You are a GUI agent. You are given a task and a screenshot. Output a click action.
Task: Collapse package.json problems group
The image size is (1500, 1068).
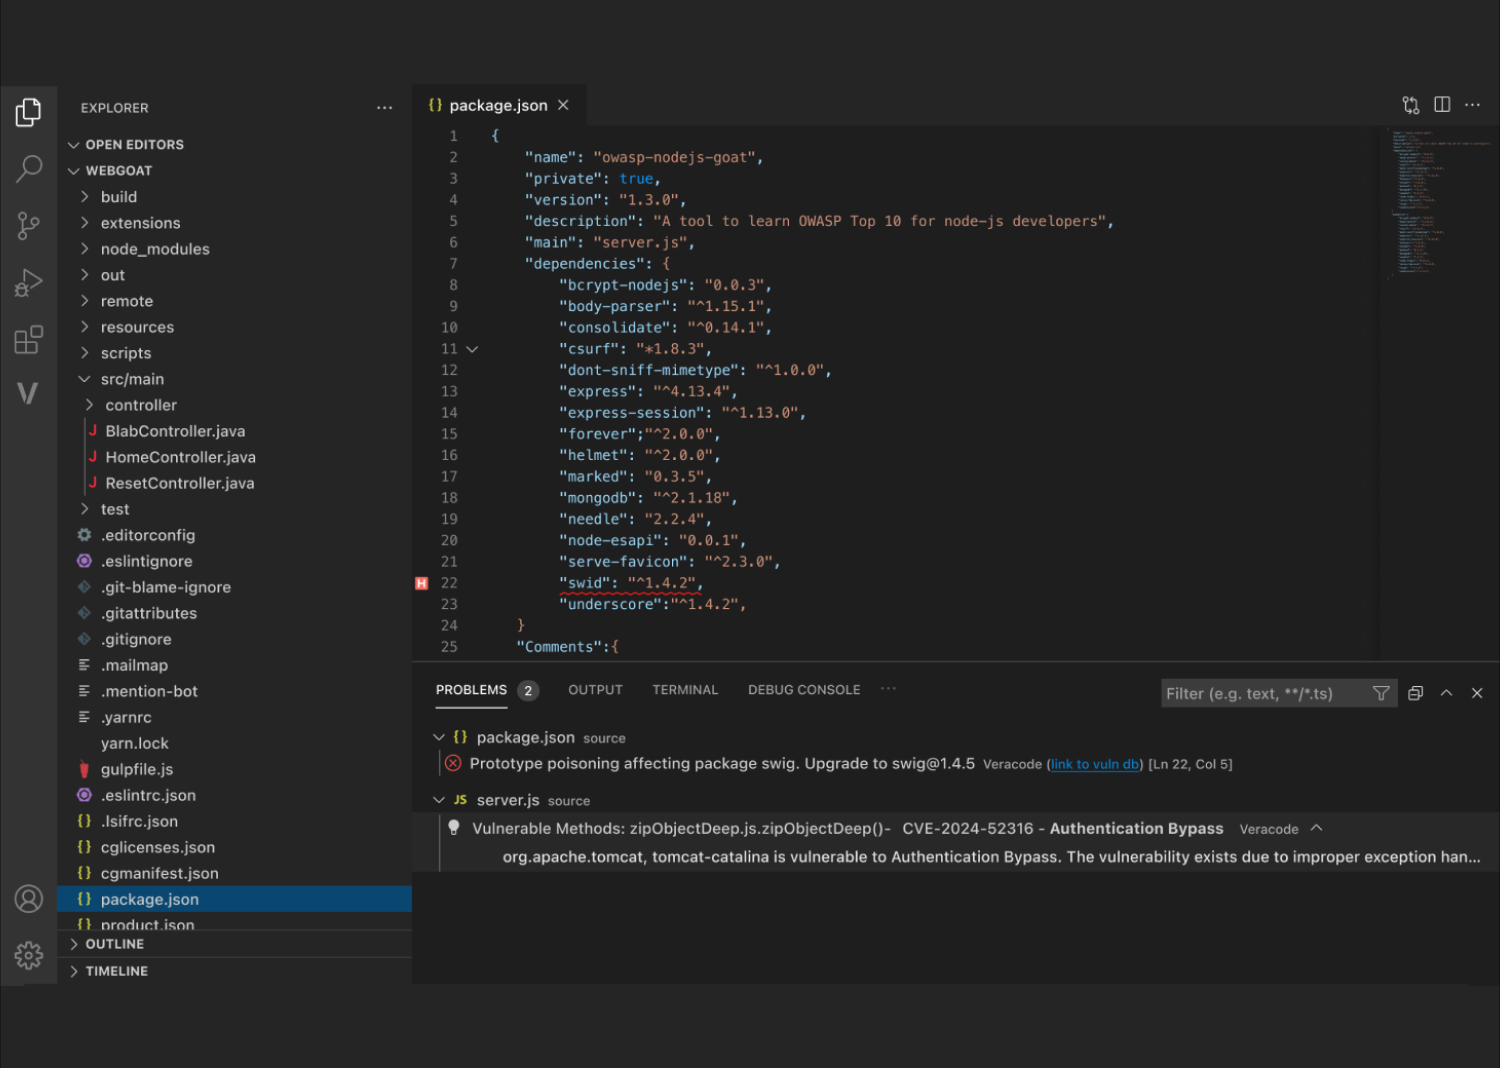coord(439,737)
